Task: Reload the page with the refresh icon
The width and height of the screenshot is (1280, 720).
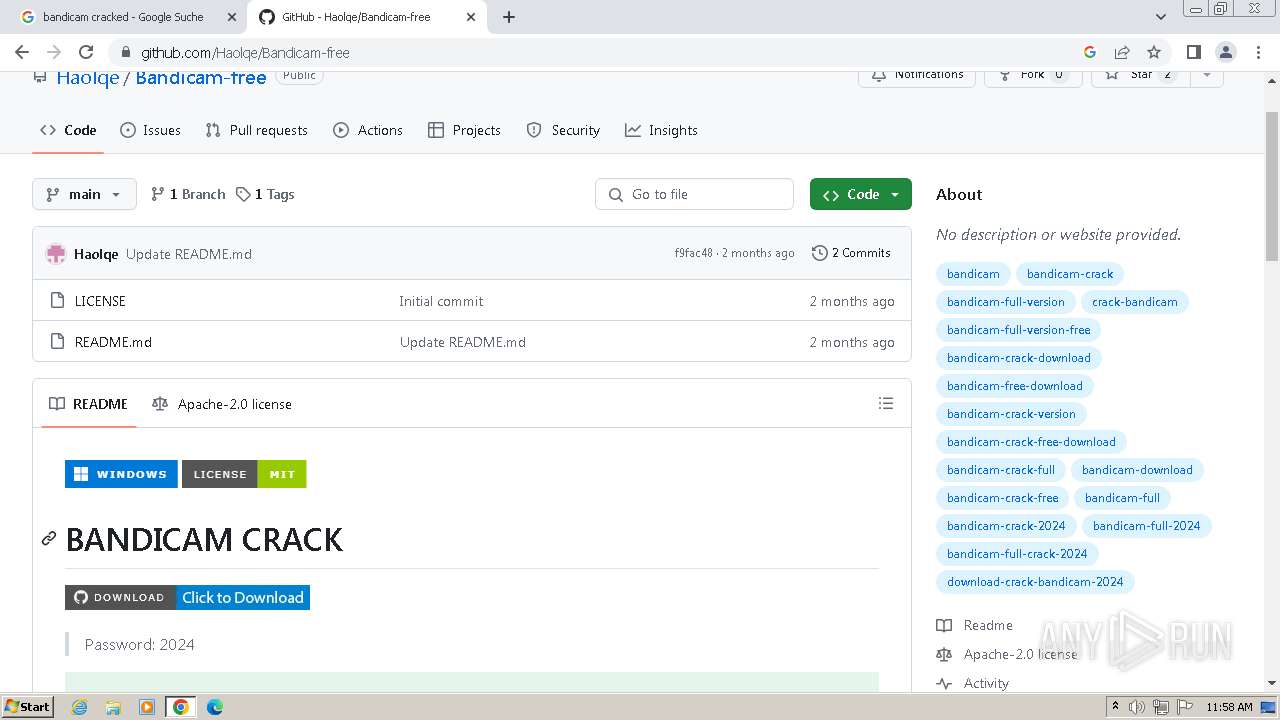Action: [x=86, y=52]
